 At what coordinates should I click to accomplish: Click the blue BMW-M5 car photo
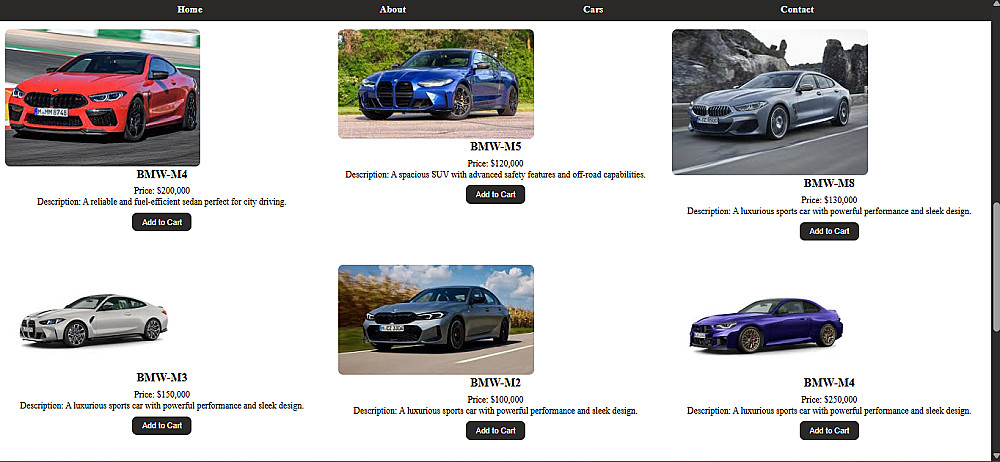coord(436,84)
